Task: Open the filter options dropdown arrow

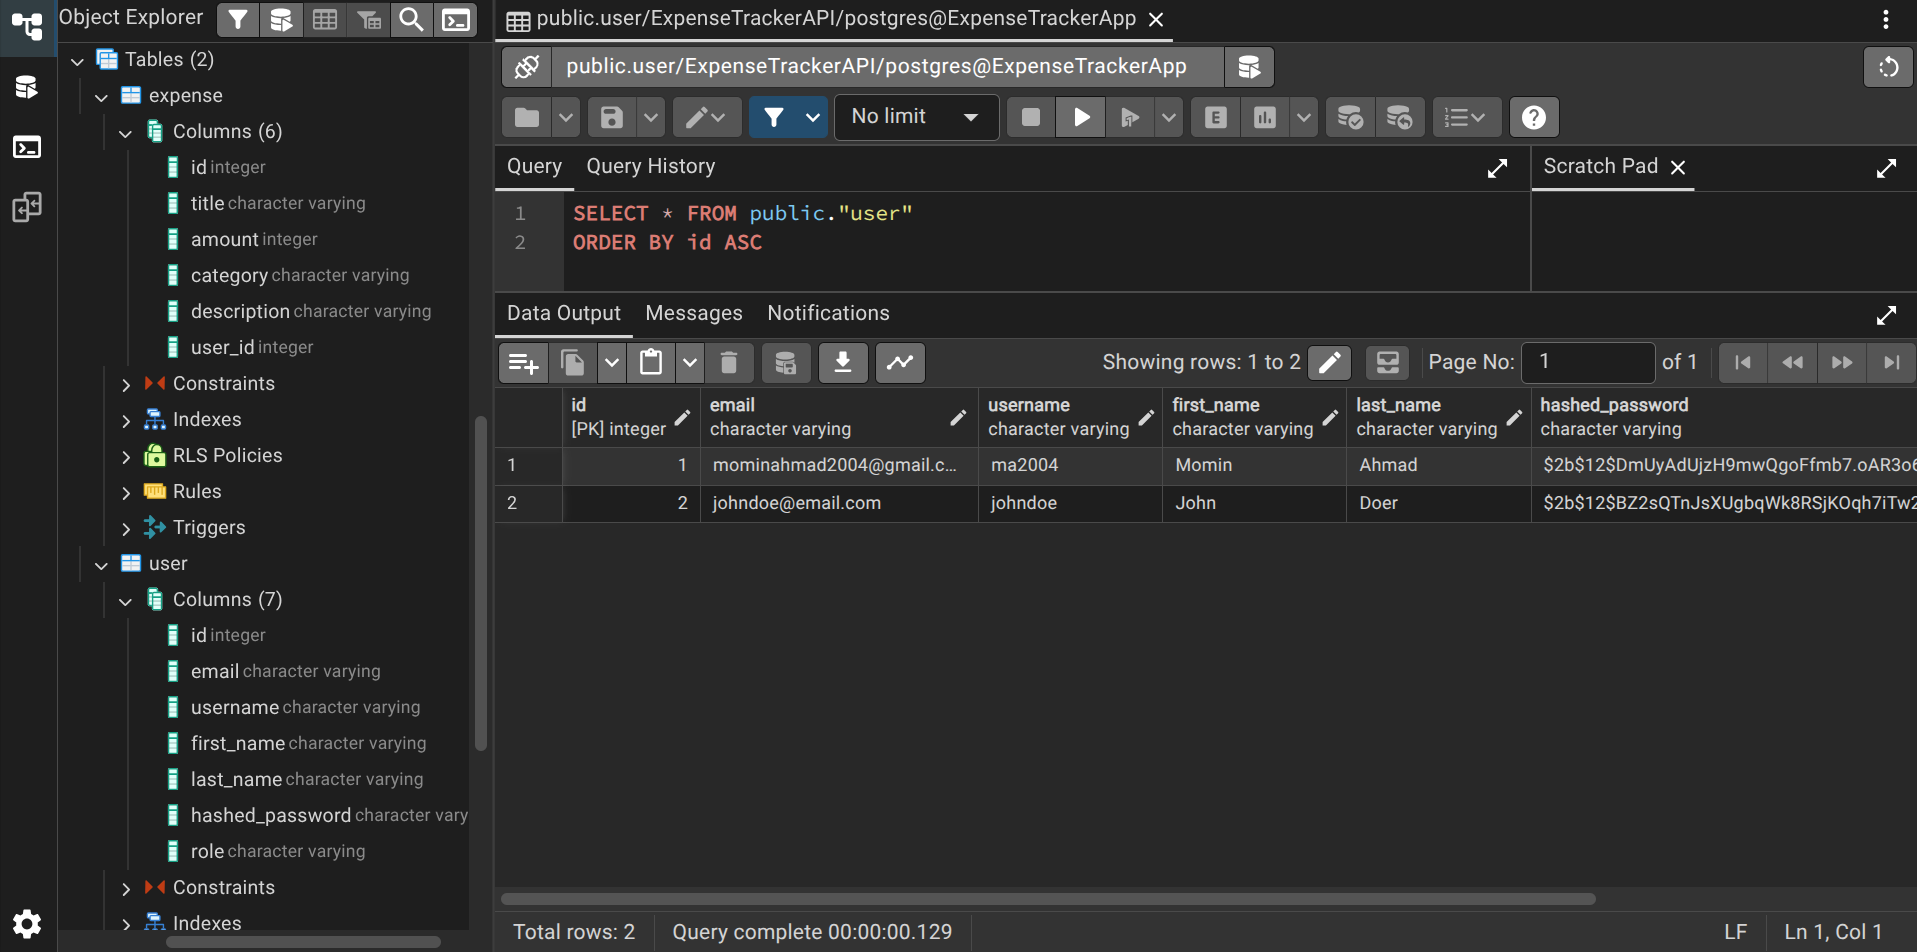Action: pyautogui.click(x=813, y=117)
